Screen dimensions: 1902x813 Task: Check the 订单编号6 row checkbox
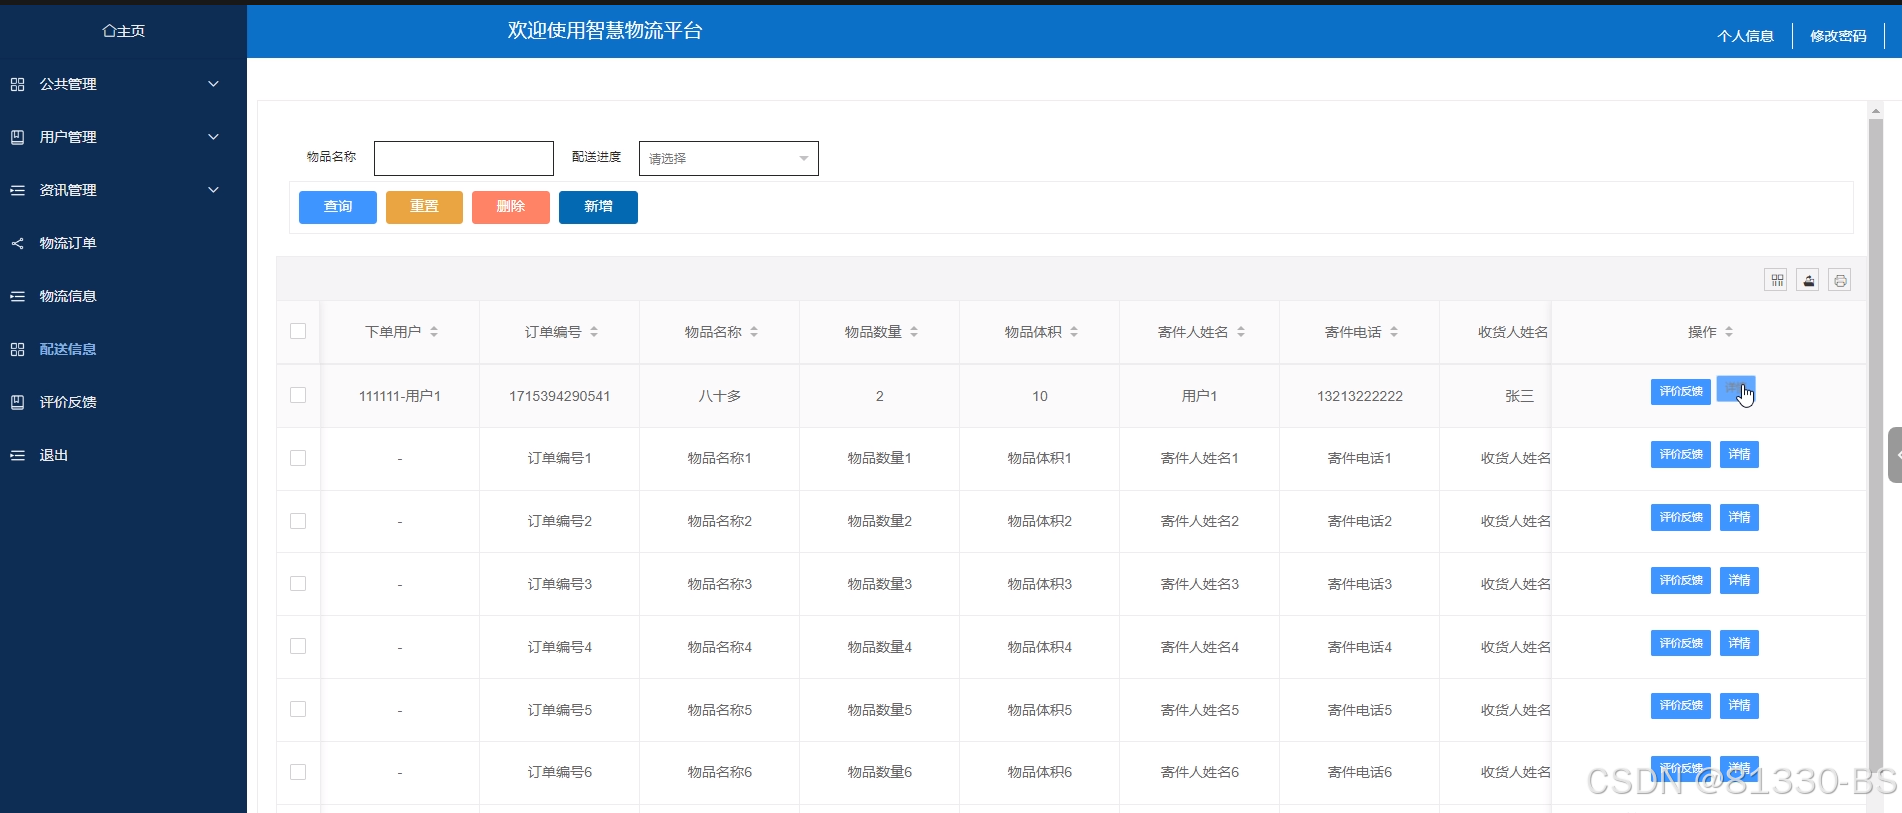tap(298, 772)
